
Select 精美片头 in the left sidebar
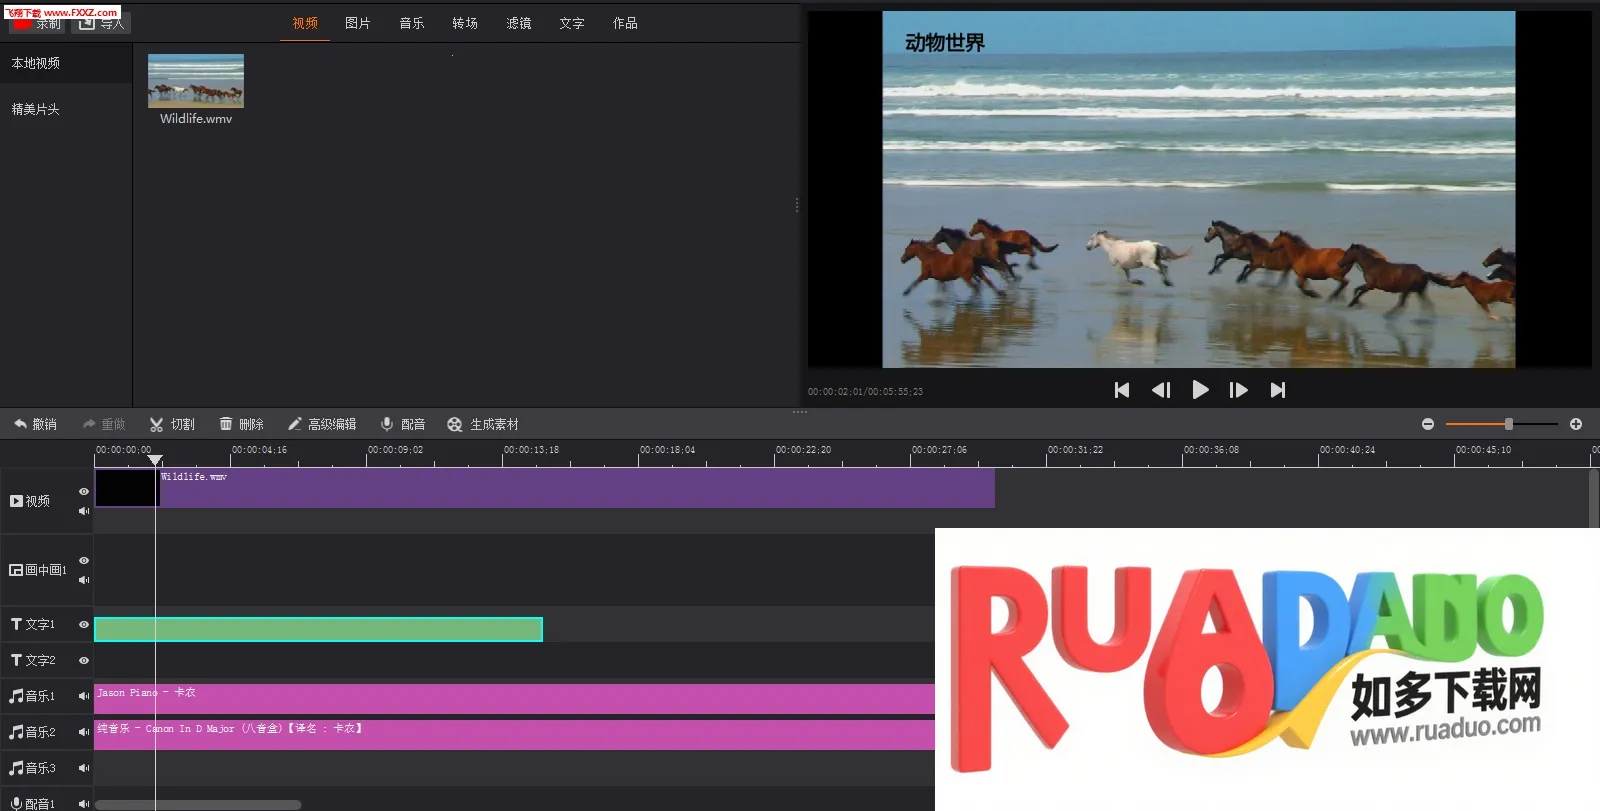[x=36, y=109]
